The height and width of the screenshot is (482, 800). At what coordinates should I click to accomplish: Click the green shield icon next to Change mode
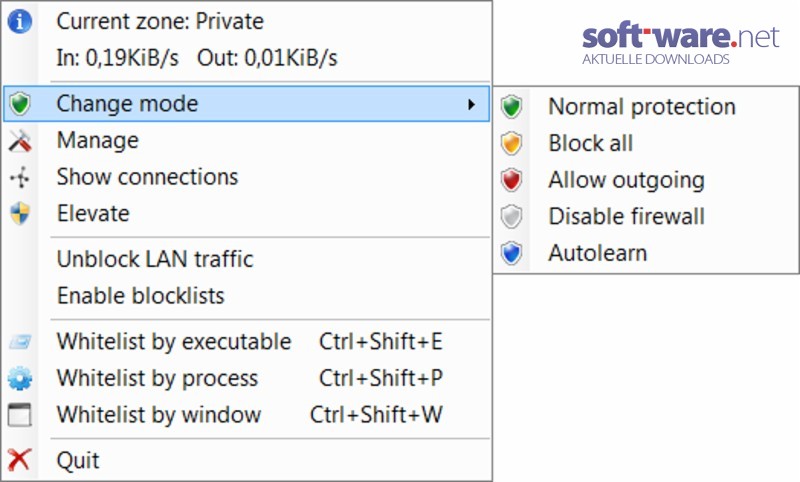click(20, 104)
